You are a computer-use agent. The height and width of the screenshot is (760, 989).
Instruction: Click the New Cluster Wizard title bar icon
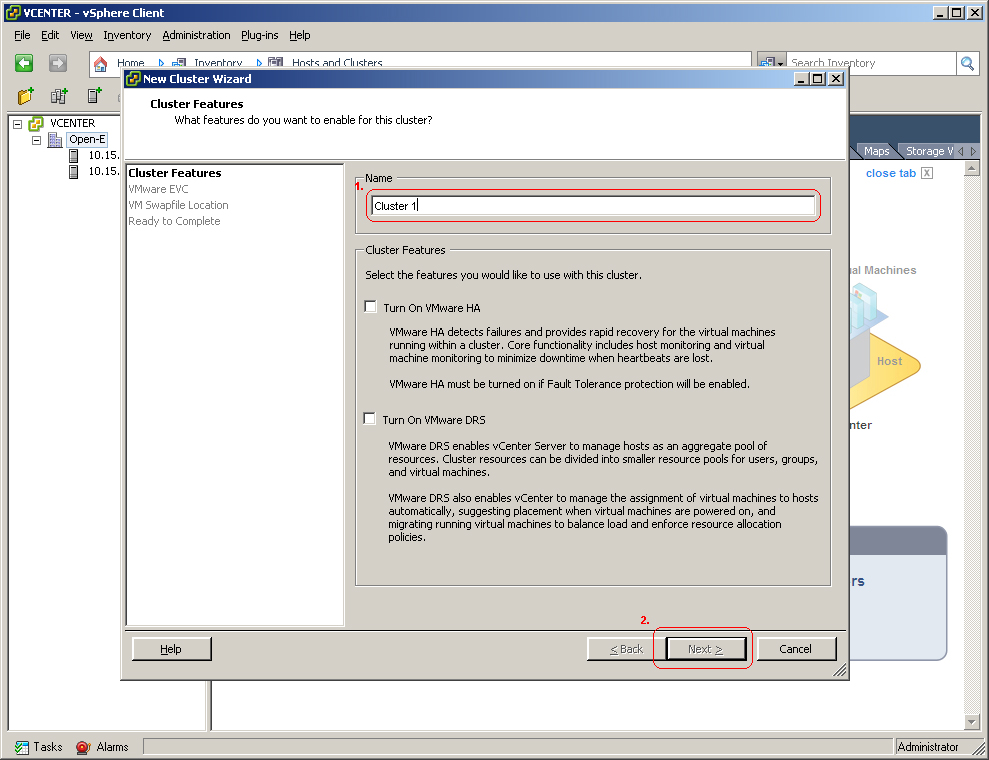coord(133,79)
